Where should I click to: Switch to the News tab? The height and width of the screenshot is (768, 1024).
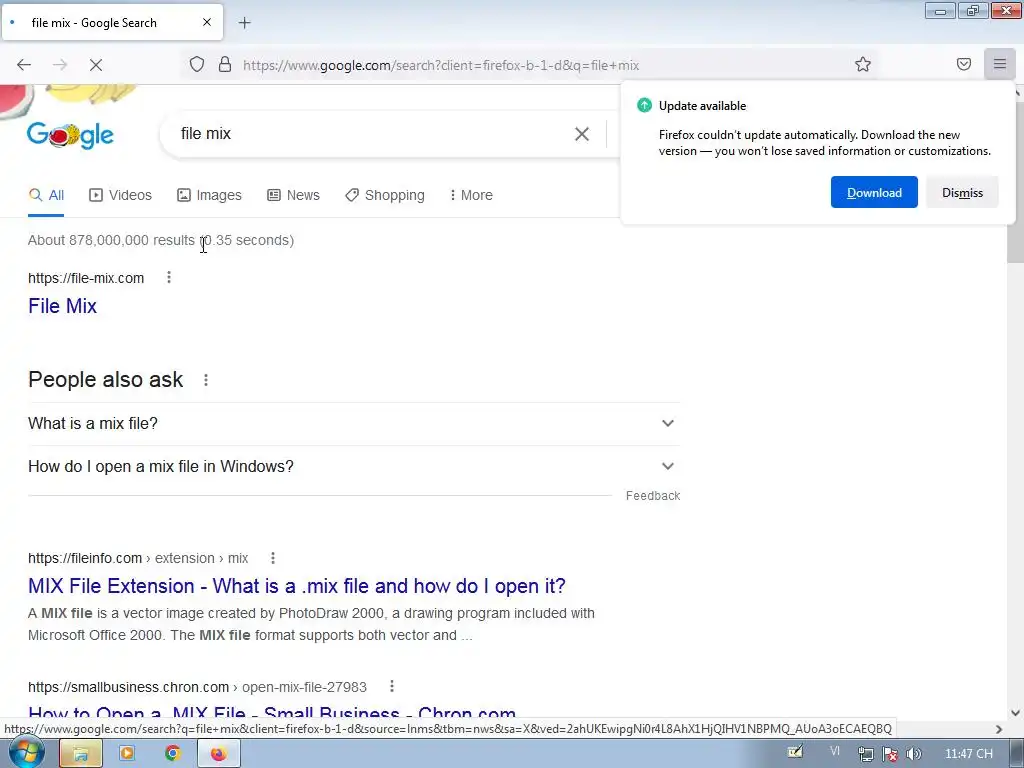pyautogui.click(x=294, y=195)
